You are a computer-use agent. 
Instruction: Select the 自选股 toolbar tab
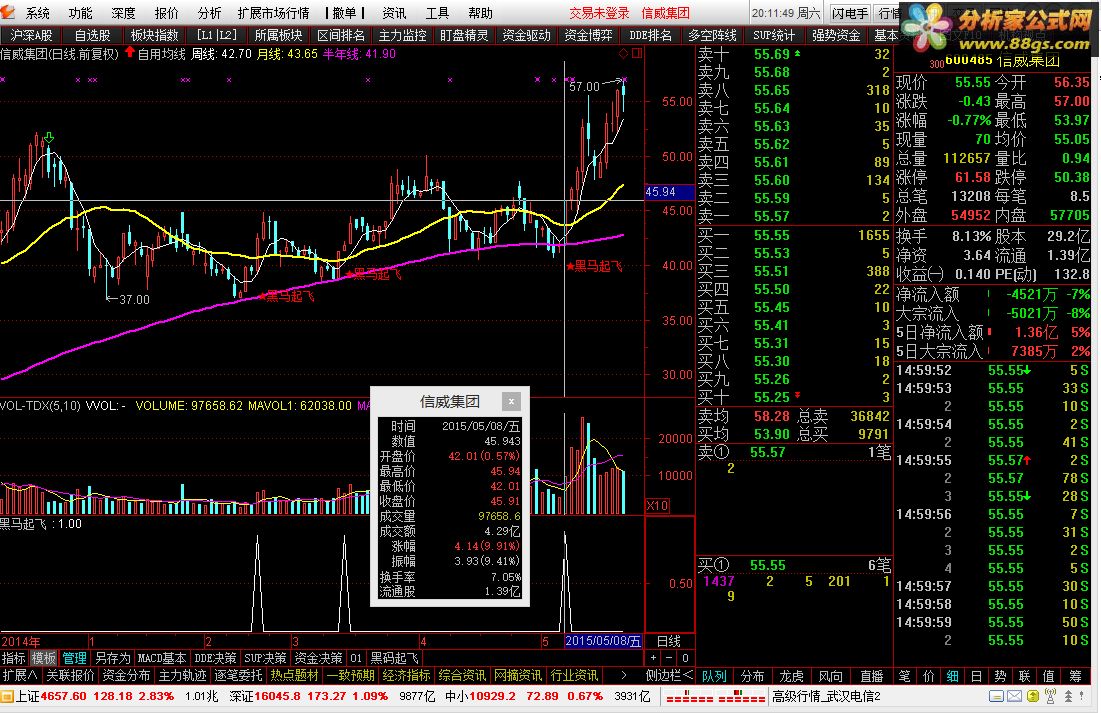pos(93,35)
